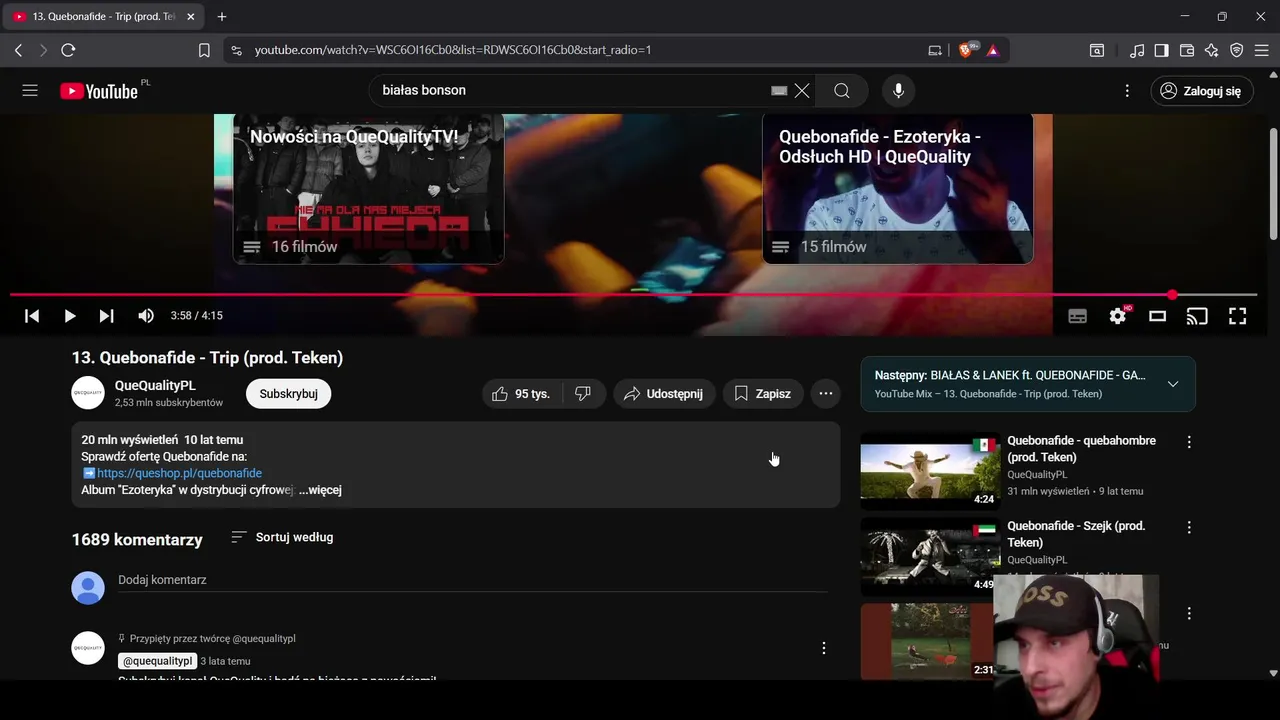The height and width of the screenshot is (720, 1280).
Task: Bookmark this page from the toolbar
Action: tap(204, 50)
